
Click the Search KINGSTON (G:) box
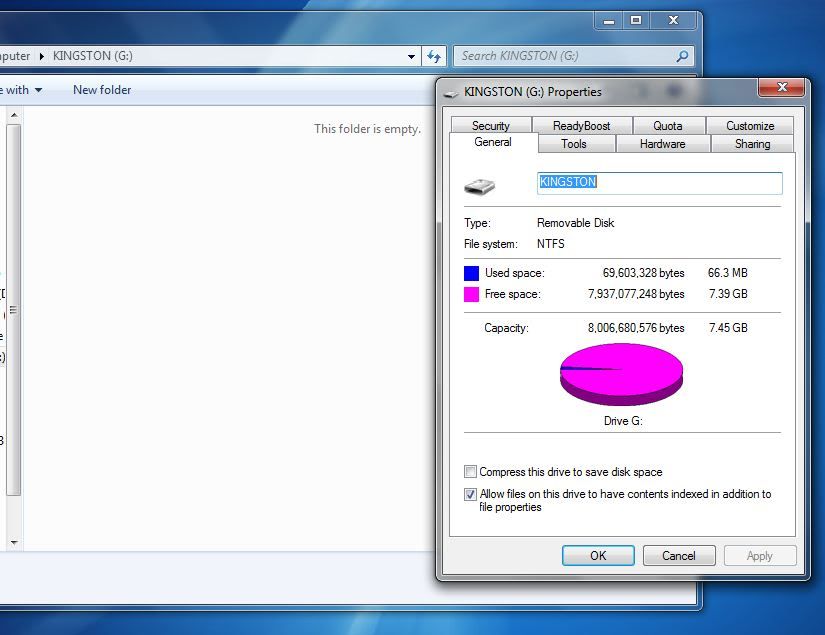565,56
